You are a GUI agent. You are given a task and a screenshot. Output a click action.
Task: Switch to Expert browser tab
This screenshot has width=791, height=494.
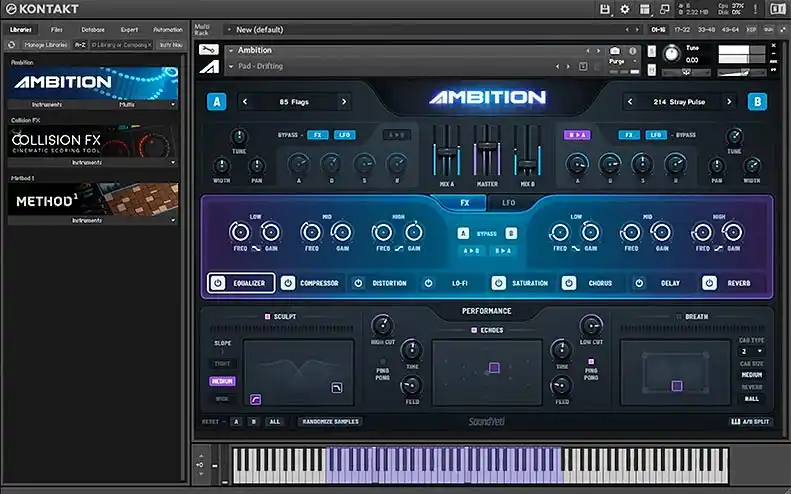[x=129, y=30]
